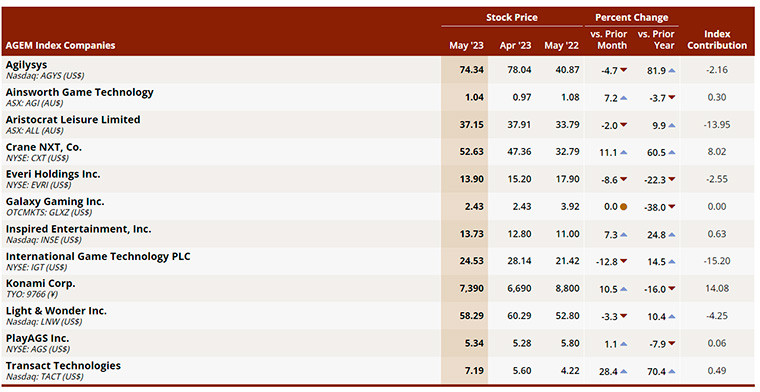Click the down arrow beside Galaxy Gaming -38.0
Image resolution: width=760 pixels, height=392 pixels.
[x=671, y=207]
